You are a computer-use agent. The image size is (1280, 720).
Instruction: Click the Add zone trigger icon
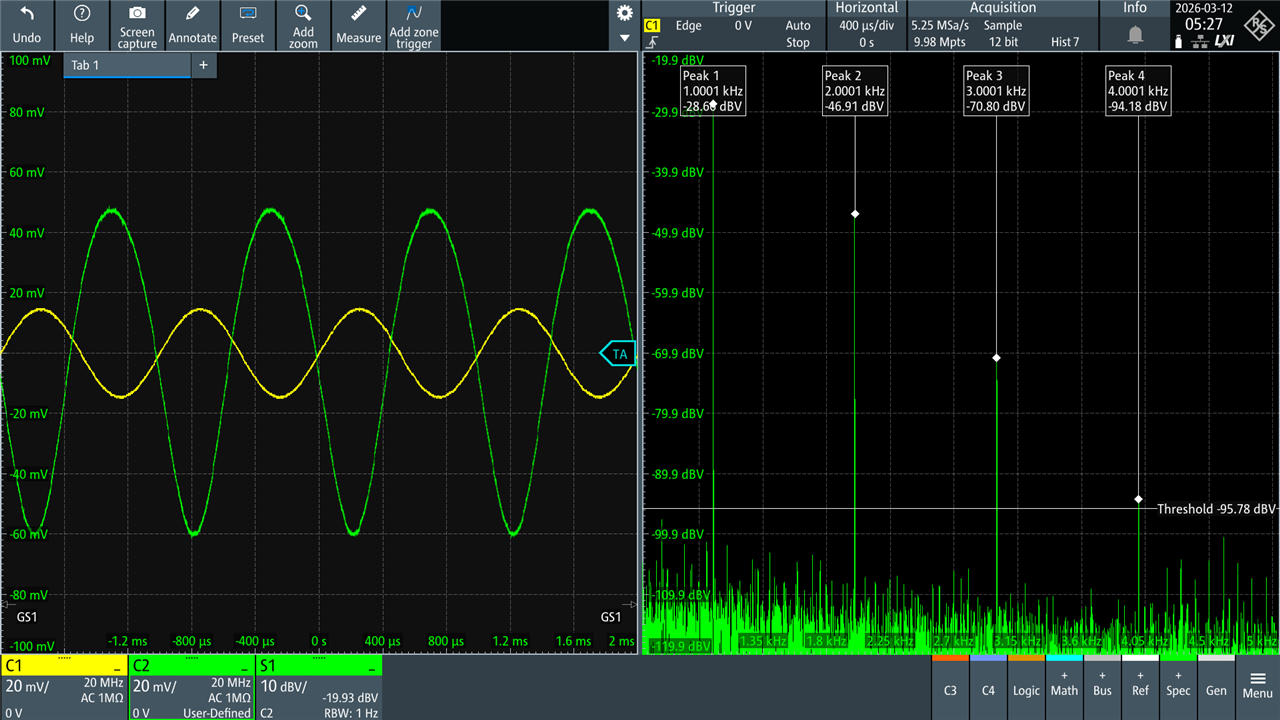pyautogui.click(x=413, y=14)
